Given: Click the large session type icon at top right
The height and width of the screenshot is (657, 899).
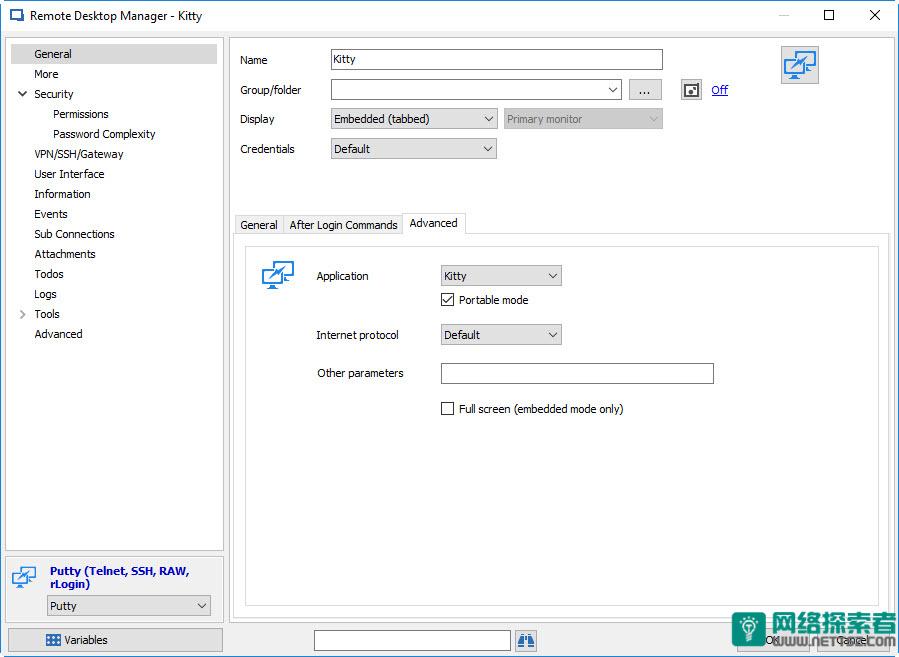Looking at the screenshot, I should tap(799, 65).
